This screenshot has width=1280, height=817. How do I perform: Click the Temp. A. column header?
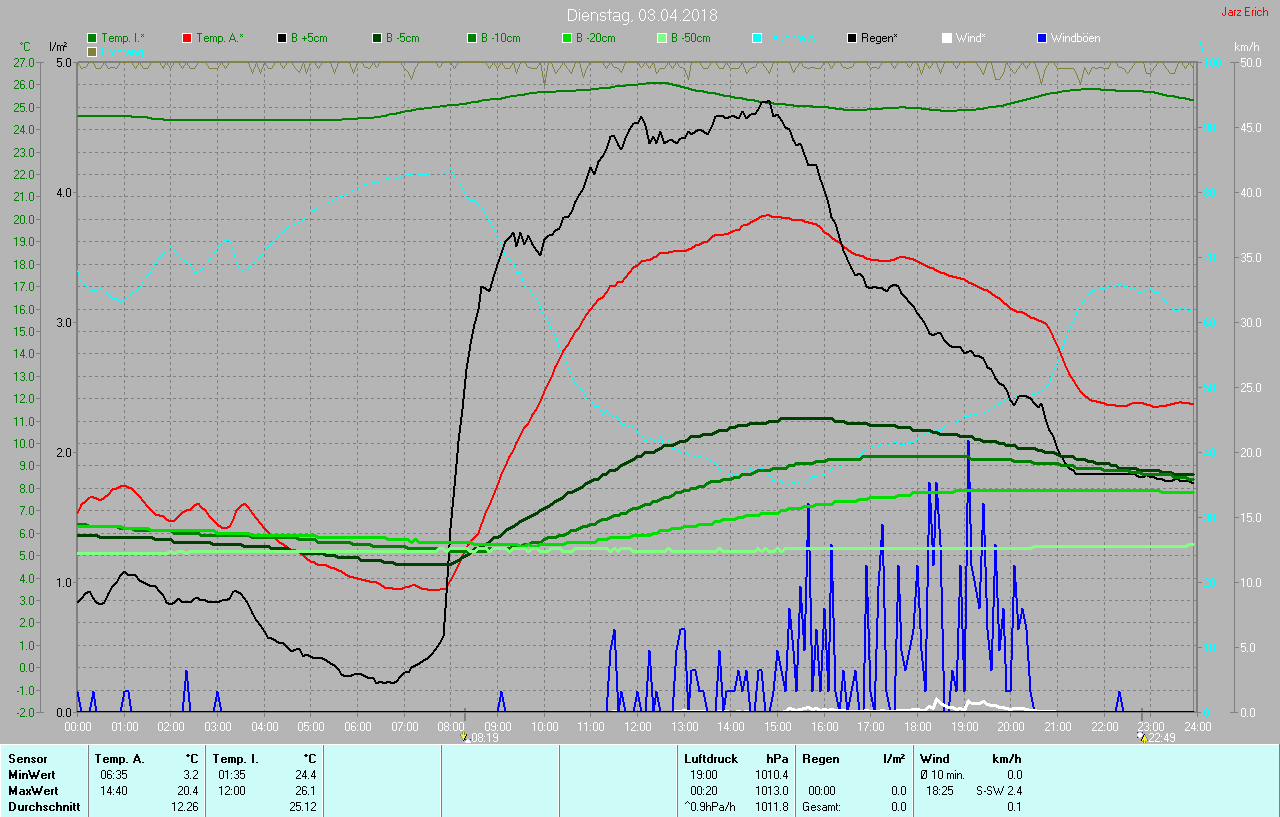pyautogui.click(x=119, y=759)
